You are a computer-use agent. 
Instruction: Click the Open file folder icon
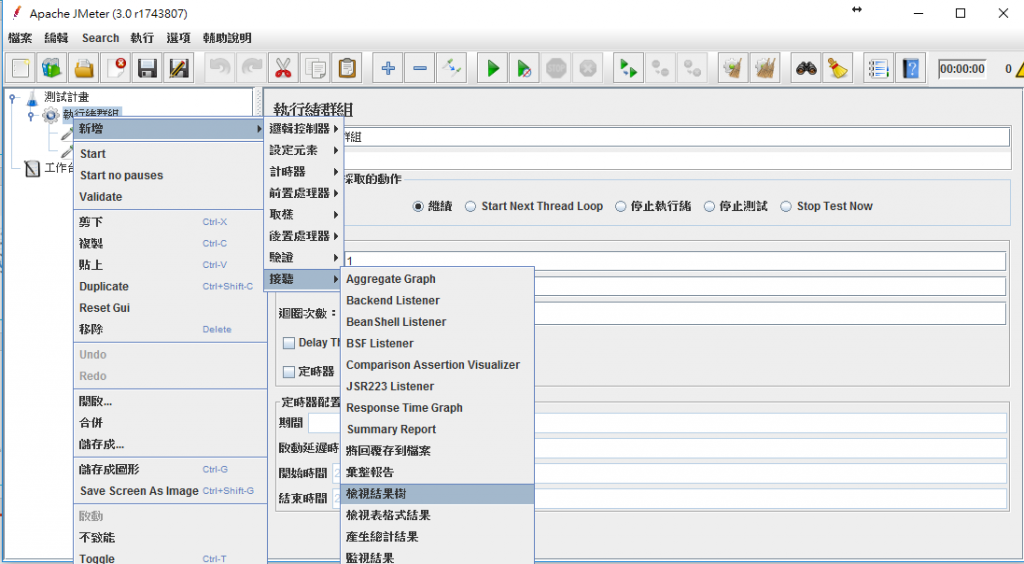[84, 68]
